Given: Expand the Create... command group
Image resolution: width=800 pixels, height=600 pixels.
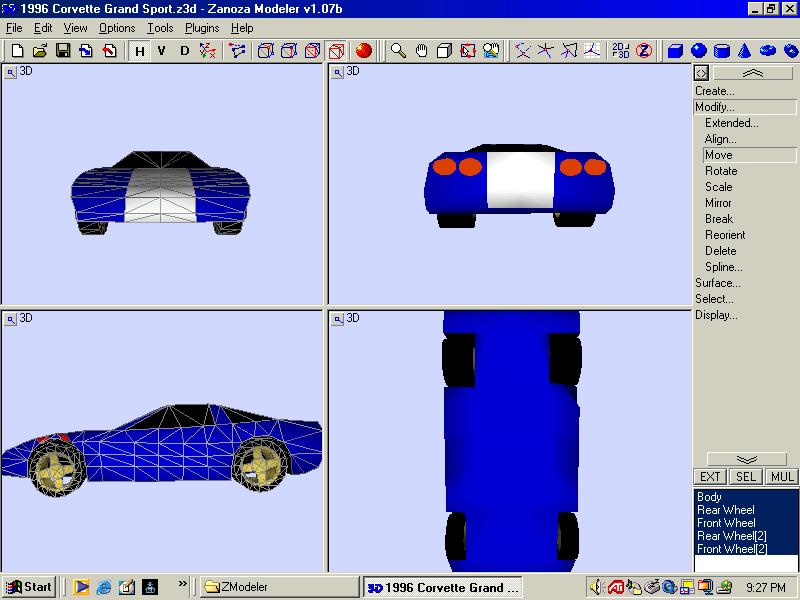Looking at the screenshot, I should (715, 91).
